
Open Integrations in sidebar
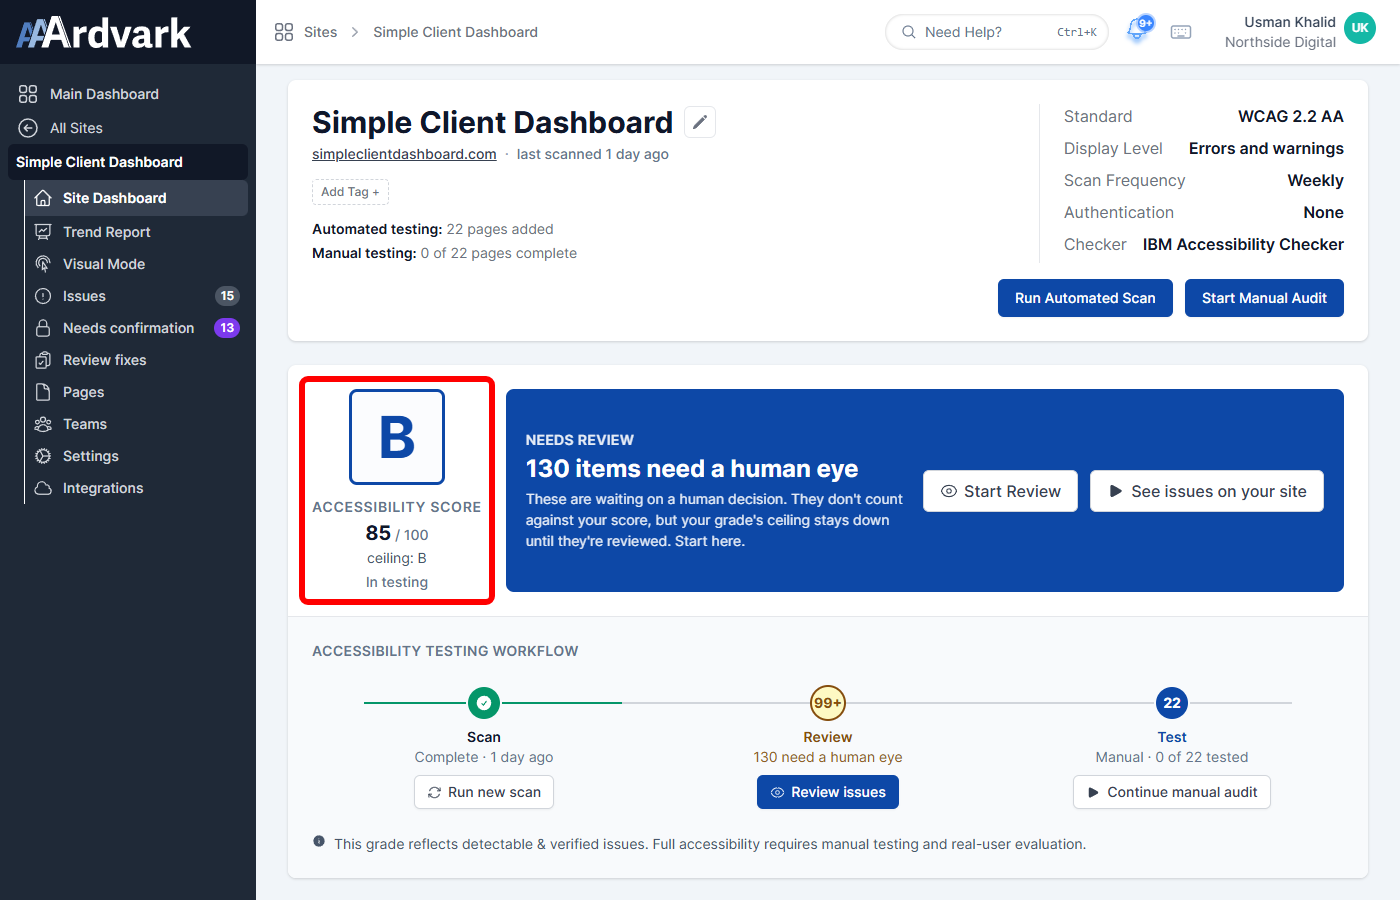(136, 488)
